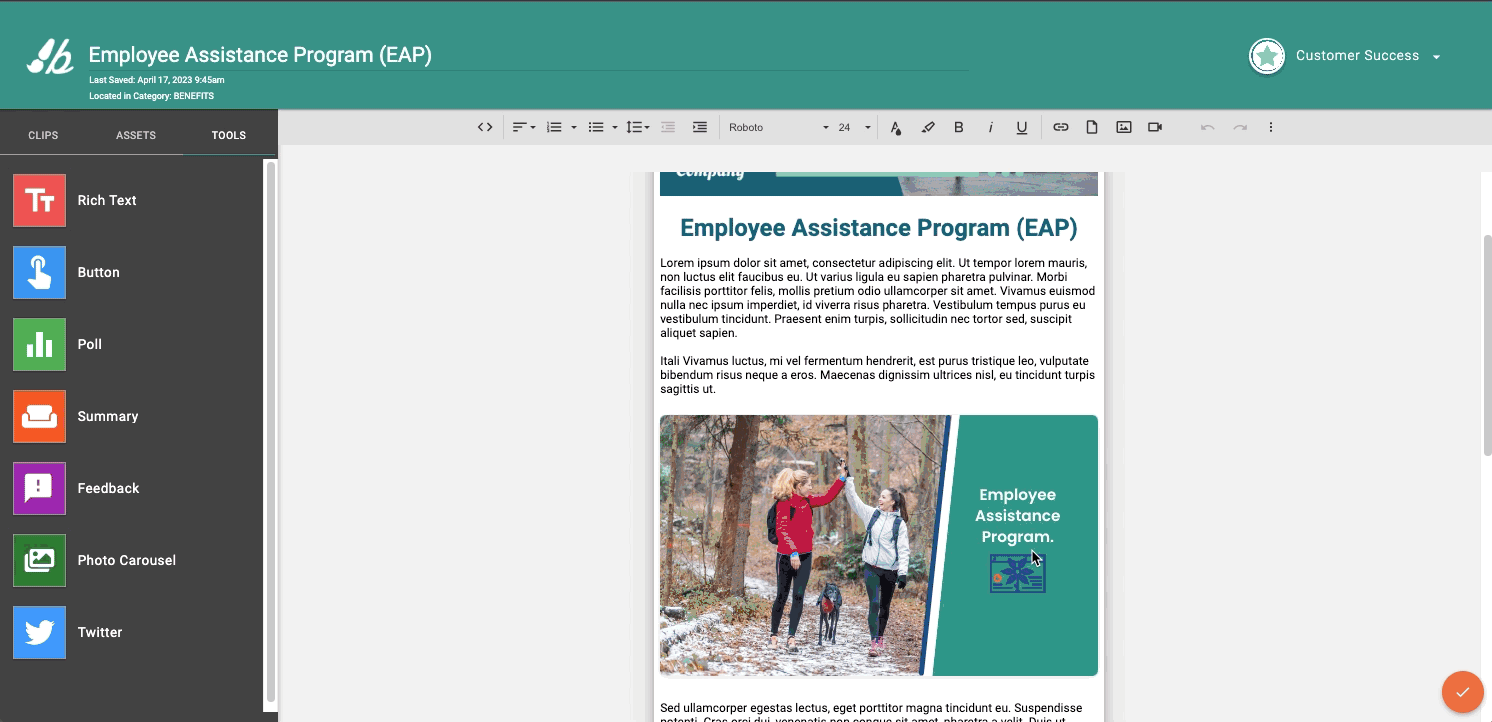1492x722 pixels.
Task: Click the Poll tool icon
Action: (39, 344)
